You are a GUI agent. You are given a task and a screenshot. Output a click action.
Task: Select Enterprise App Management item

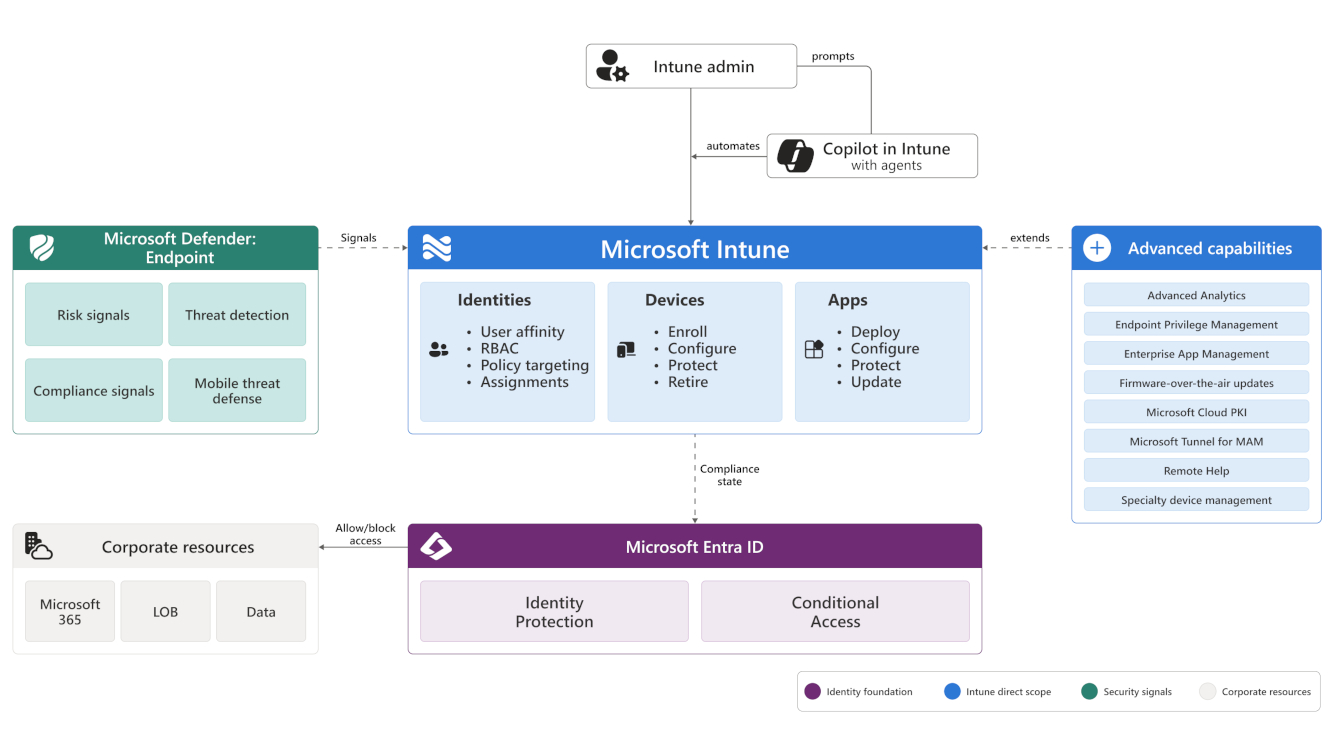[x=1196, y=353]
